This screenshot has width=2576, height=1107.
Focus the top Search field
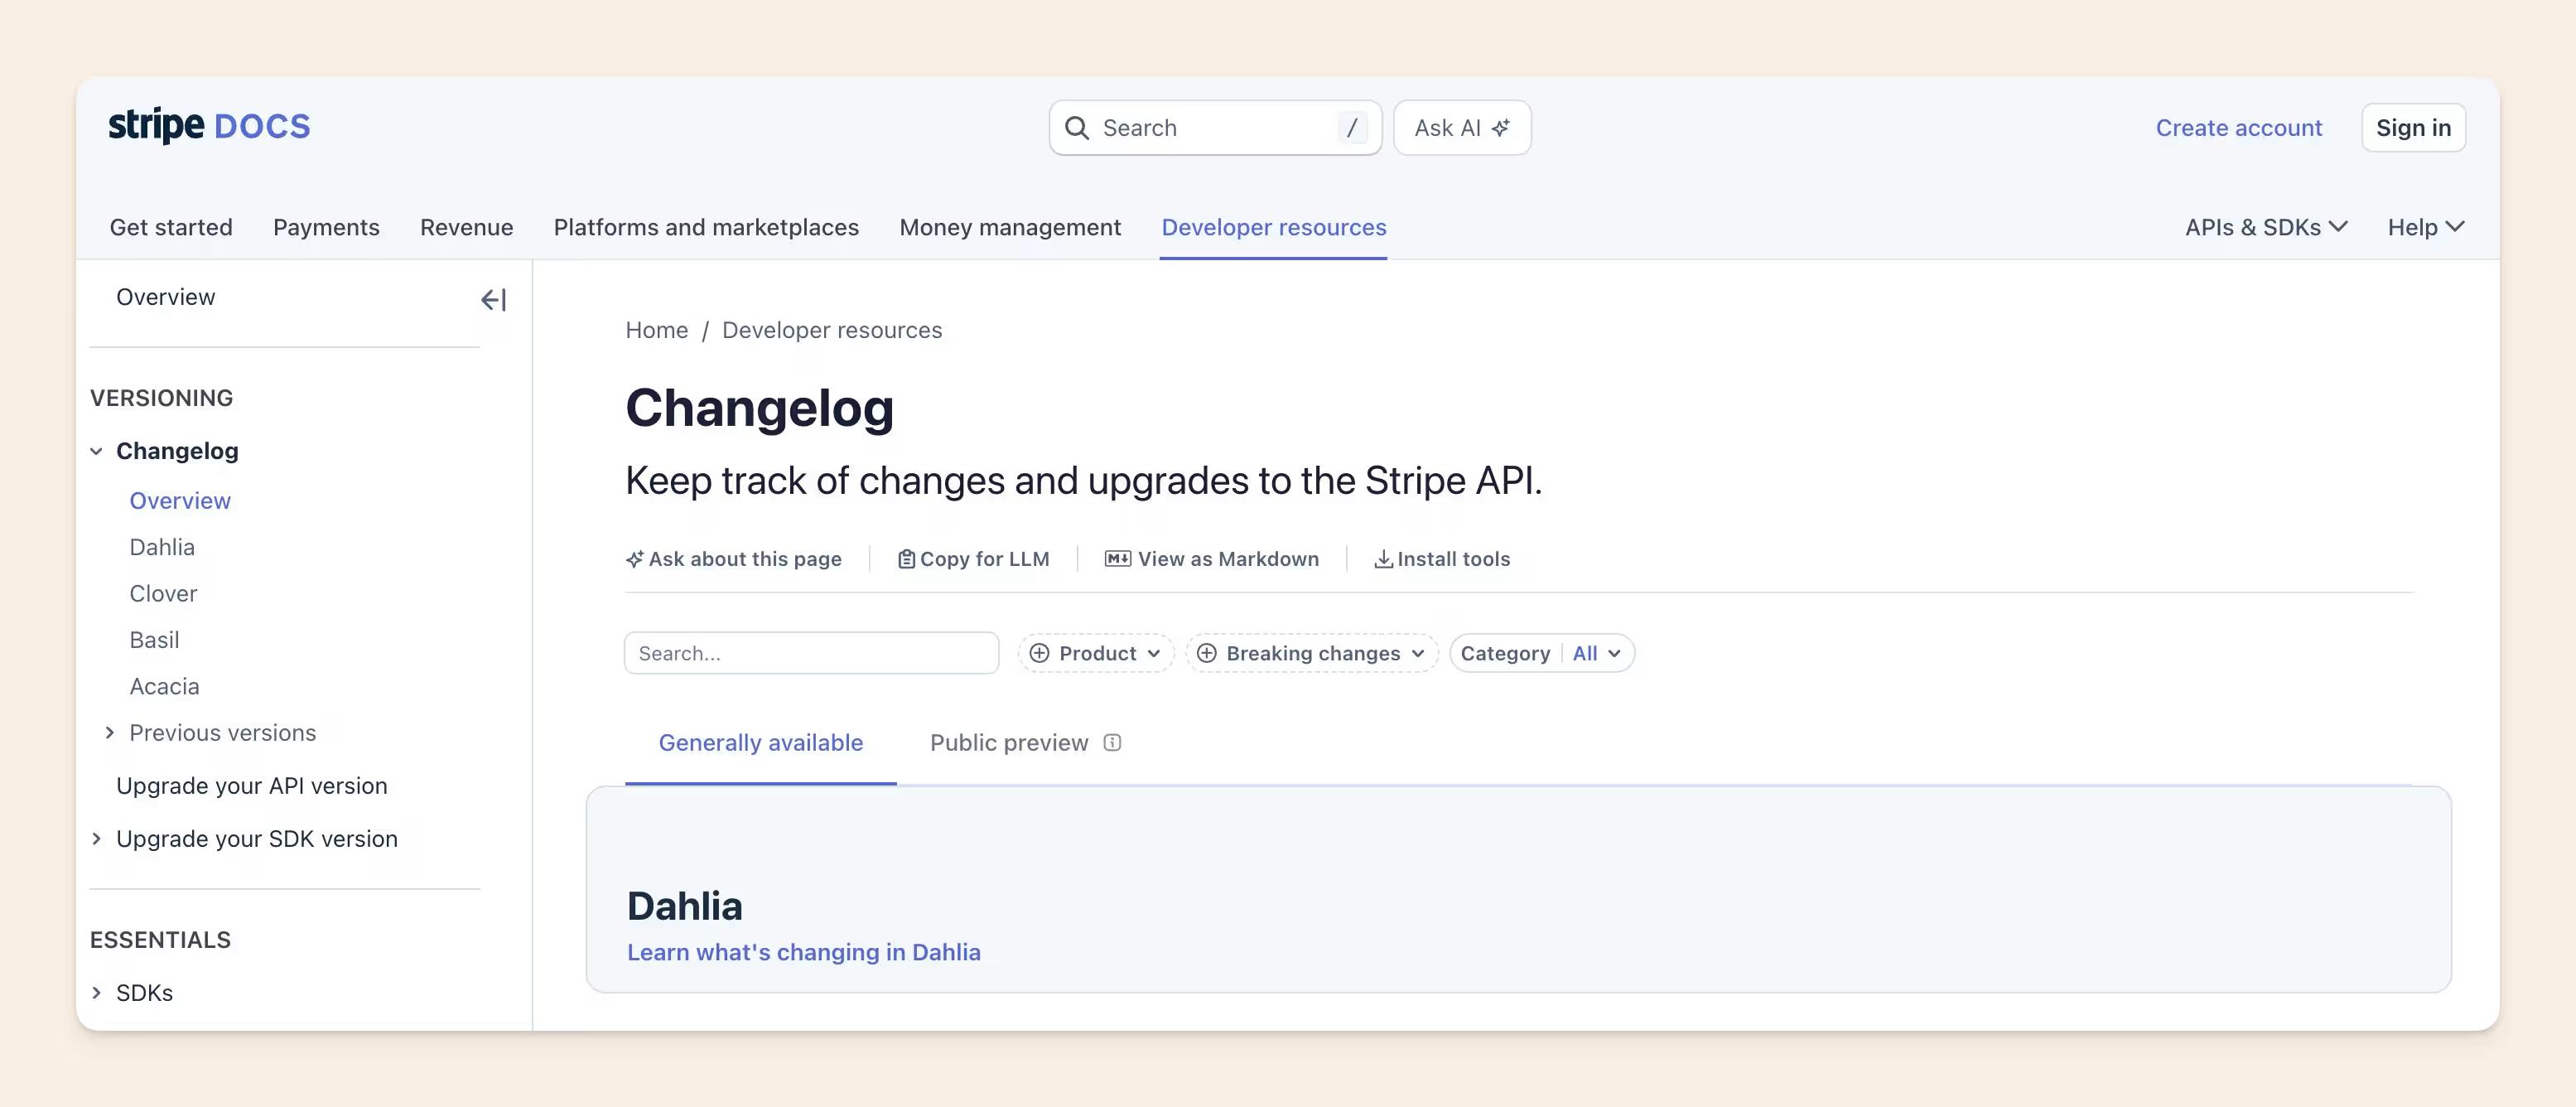click(1215, 128)
